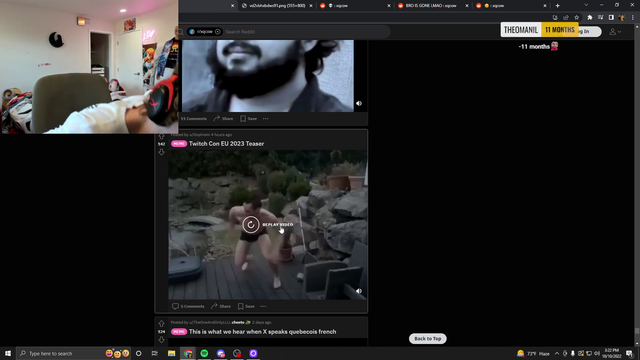640x360 pixels.
Task: Click the Chrome share page icon
Action: tap(566, 18)
